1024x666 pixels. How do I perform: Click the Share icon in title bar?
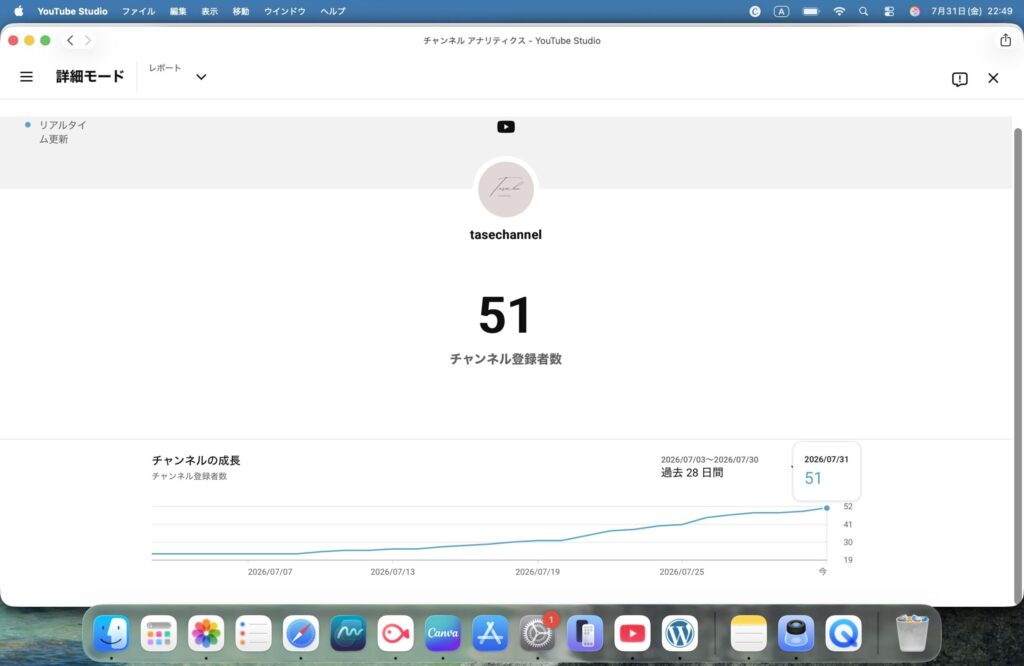point(1006,40)
